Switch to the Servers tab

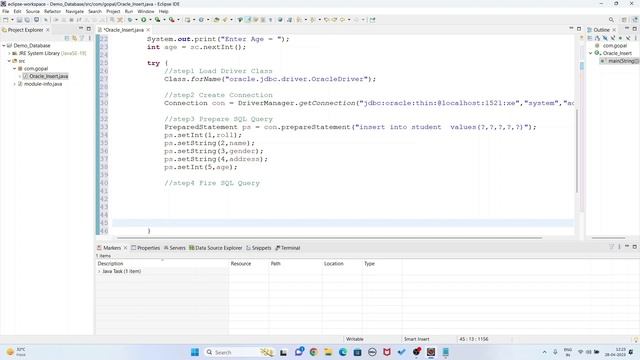(175, 248)
